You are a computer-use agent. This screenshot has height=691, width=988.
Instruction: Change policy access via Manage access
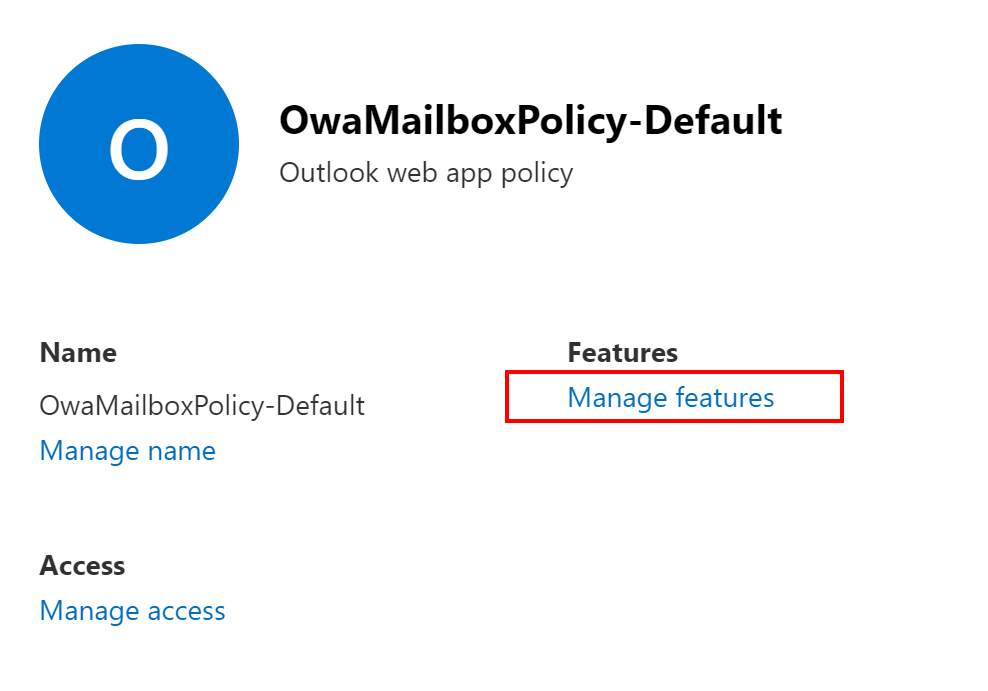coord(132,610)
